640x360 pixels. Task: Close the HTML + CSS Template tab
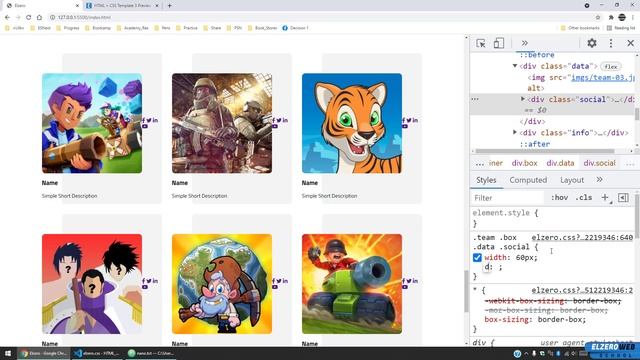157,6
